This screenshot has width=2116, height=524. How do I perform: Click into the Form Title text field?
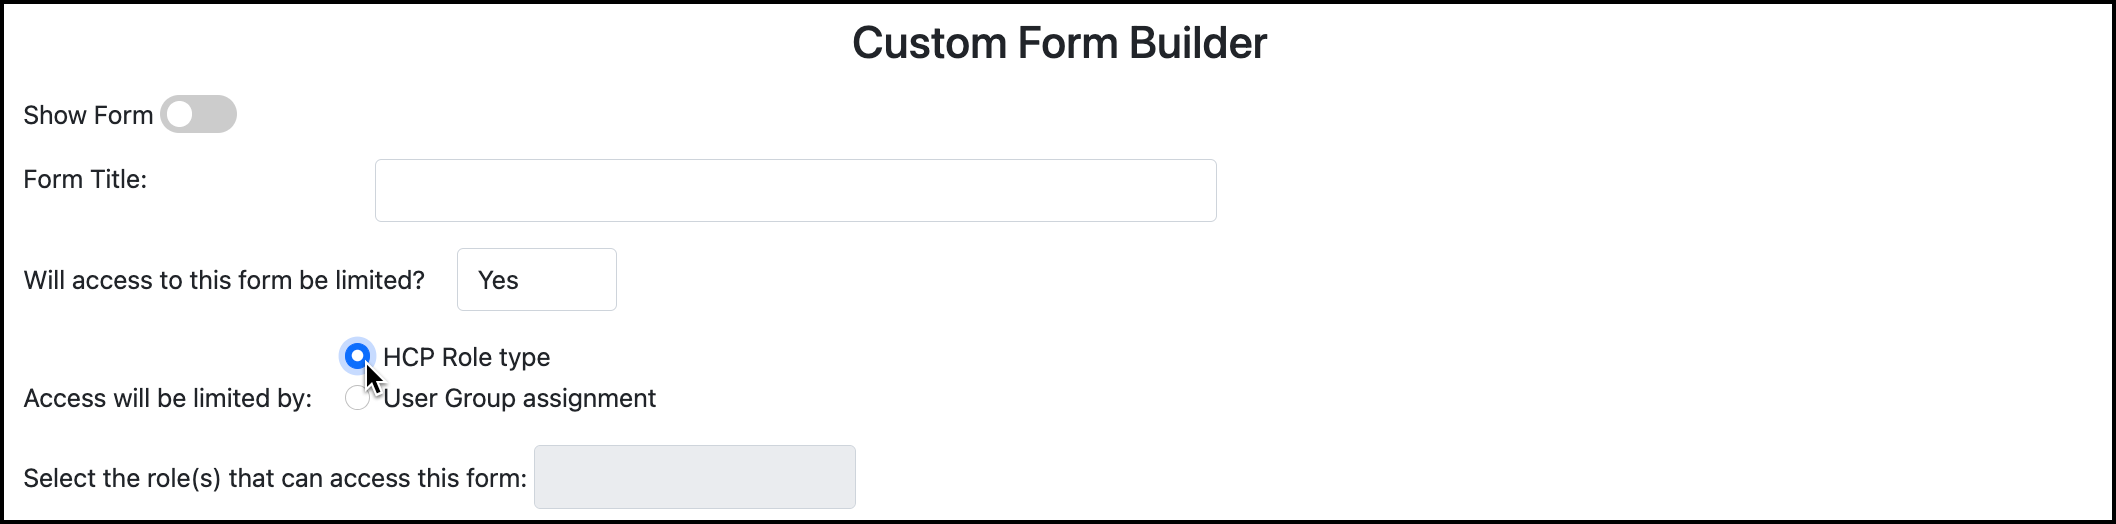[795, 190]
